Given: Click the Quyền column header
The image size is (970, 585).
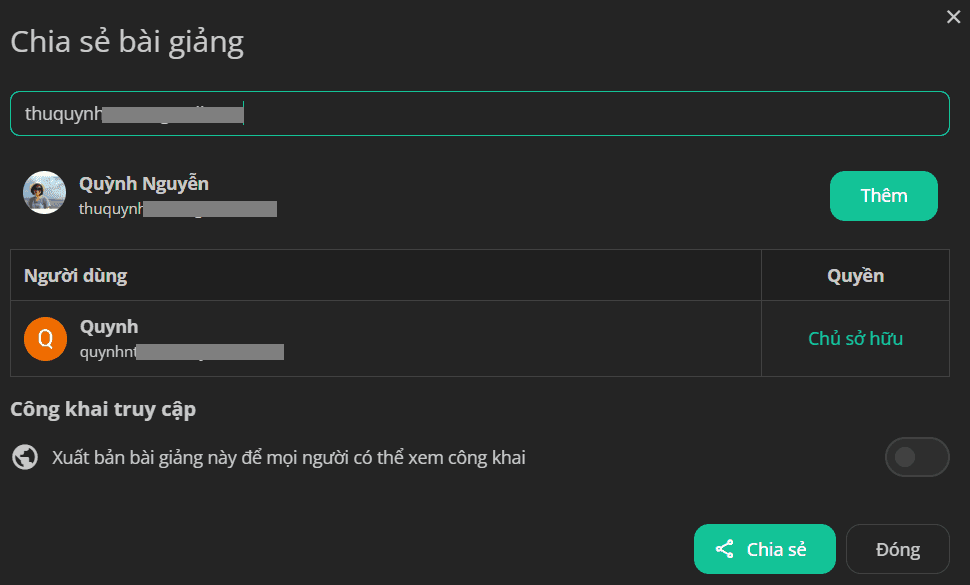Looking at the screenshot, I should coord(855,275).
